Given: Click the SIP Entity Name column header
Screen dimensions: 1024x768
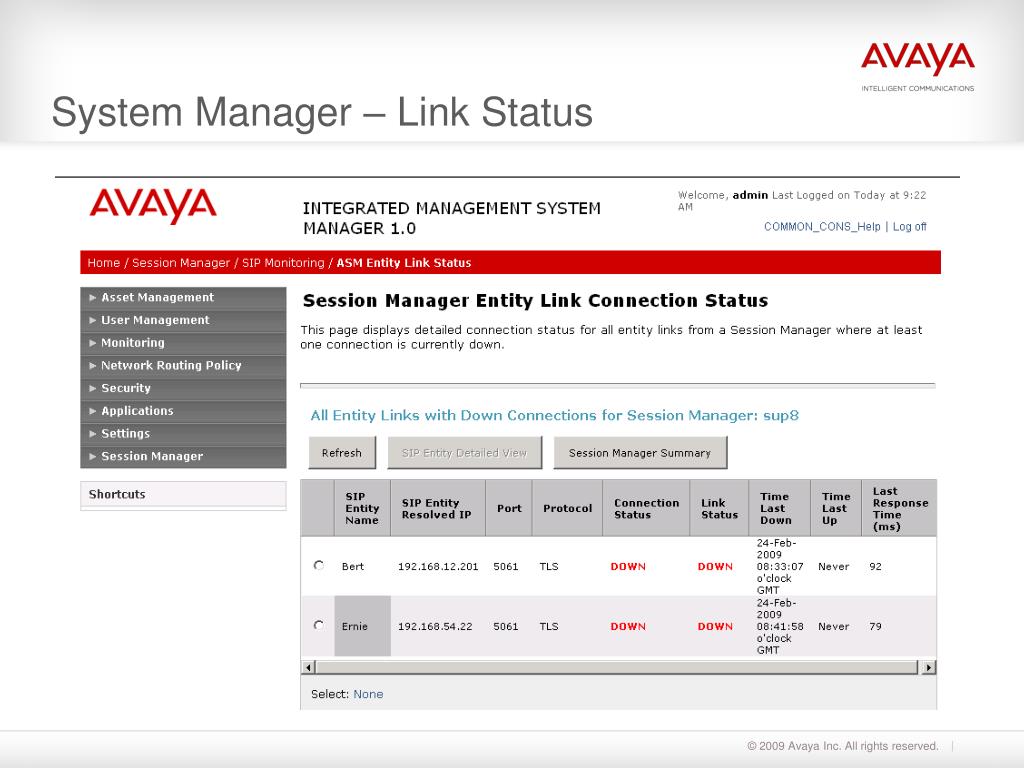Looking at the screenshot, I should (362, 508).
